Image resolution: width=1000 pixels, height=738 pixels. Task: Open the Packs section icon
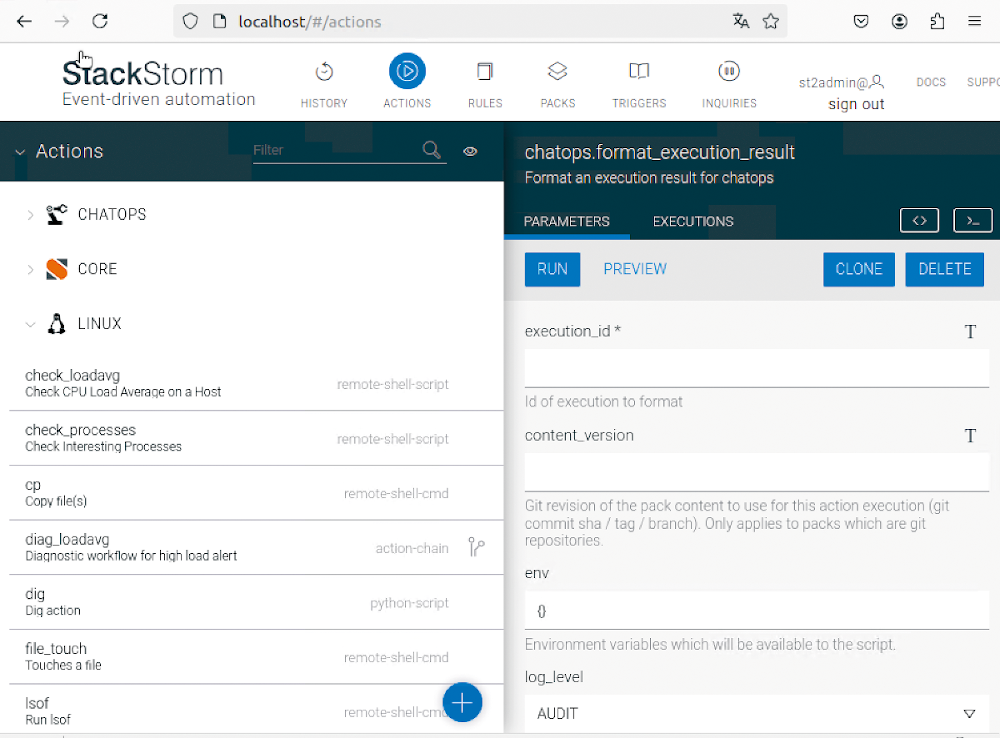pos(557,71)
